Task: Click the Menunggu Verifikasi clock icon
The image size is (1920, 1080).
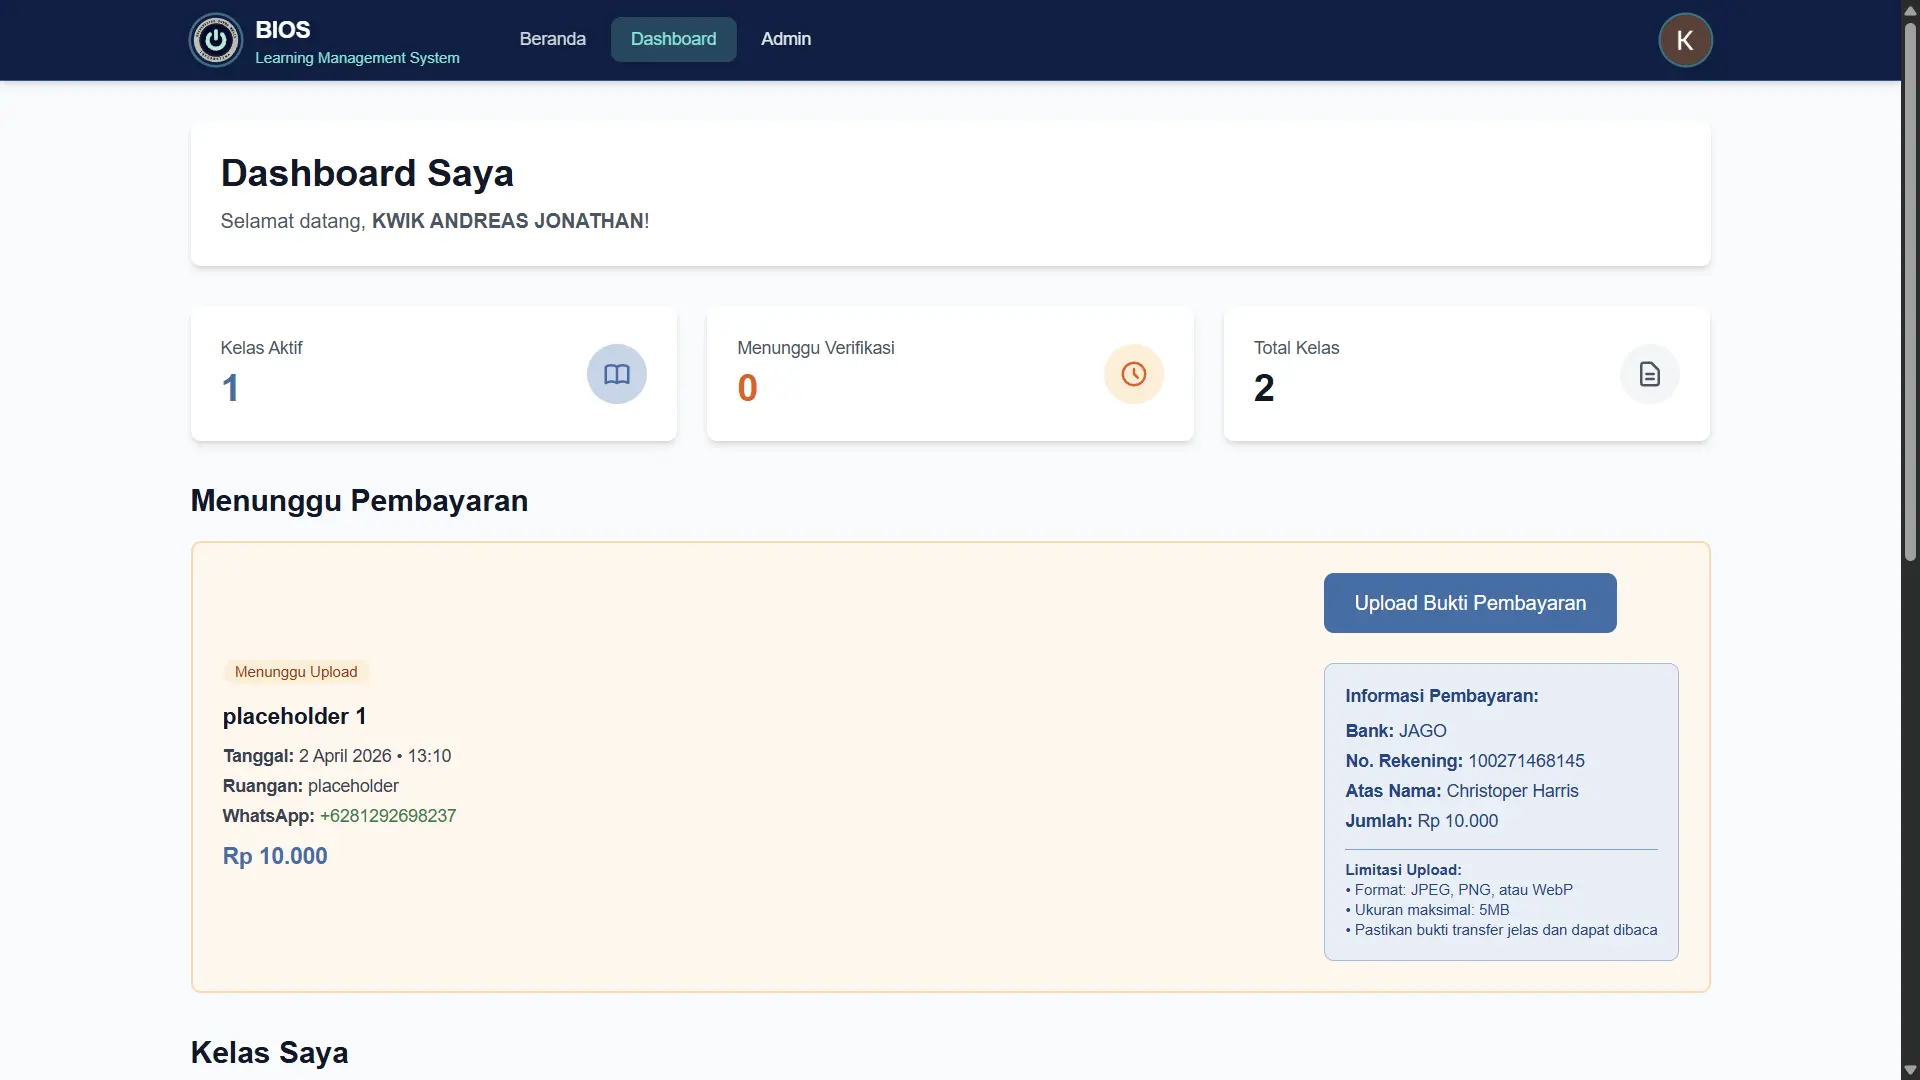Action: pyautogui.click(x=1133, y=374)
